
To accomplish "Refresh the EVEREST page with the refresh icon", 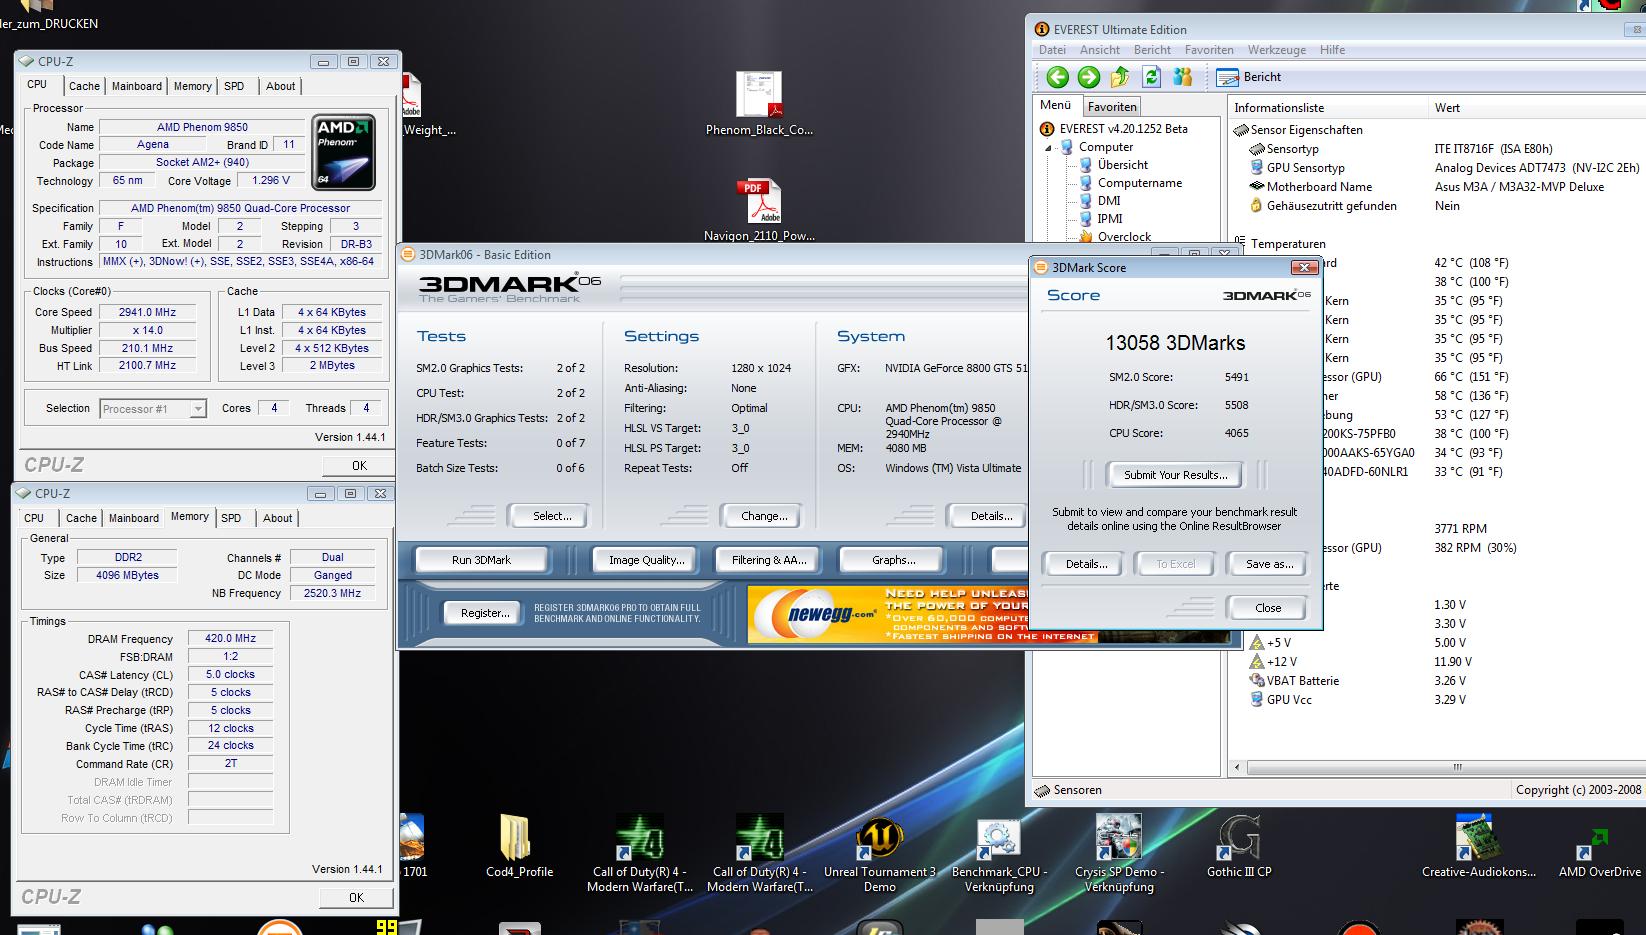I will 1151,77.
